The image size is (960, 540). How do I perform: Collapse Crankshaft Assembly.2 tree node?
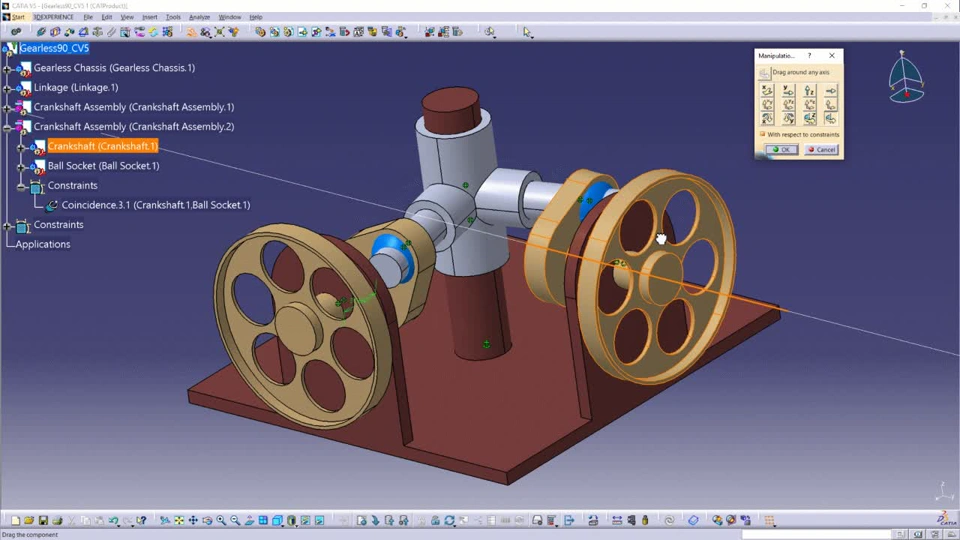point(7,128)
